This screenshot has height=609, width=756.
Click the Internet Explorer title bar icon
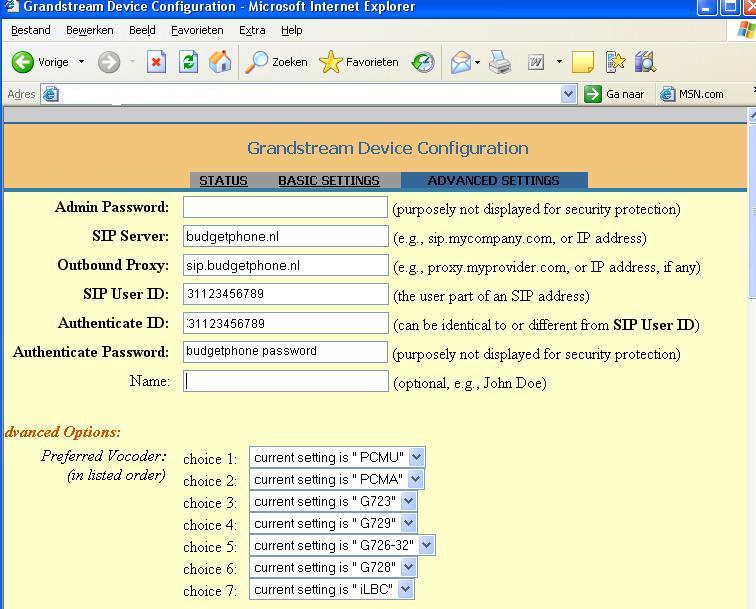pos(11,7)
